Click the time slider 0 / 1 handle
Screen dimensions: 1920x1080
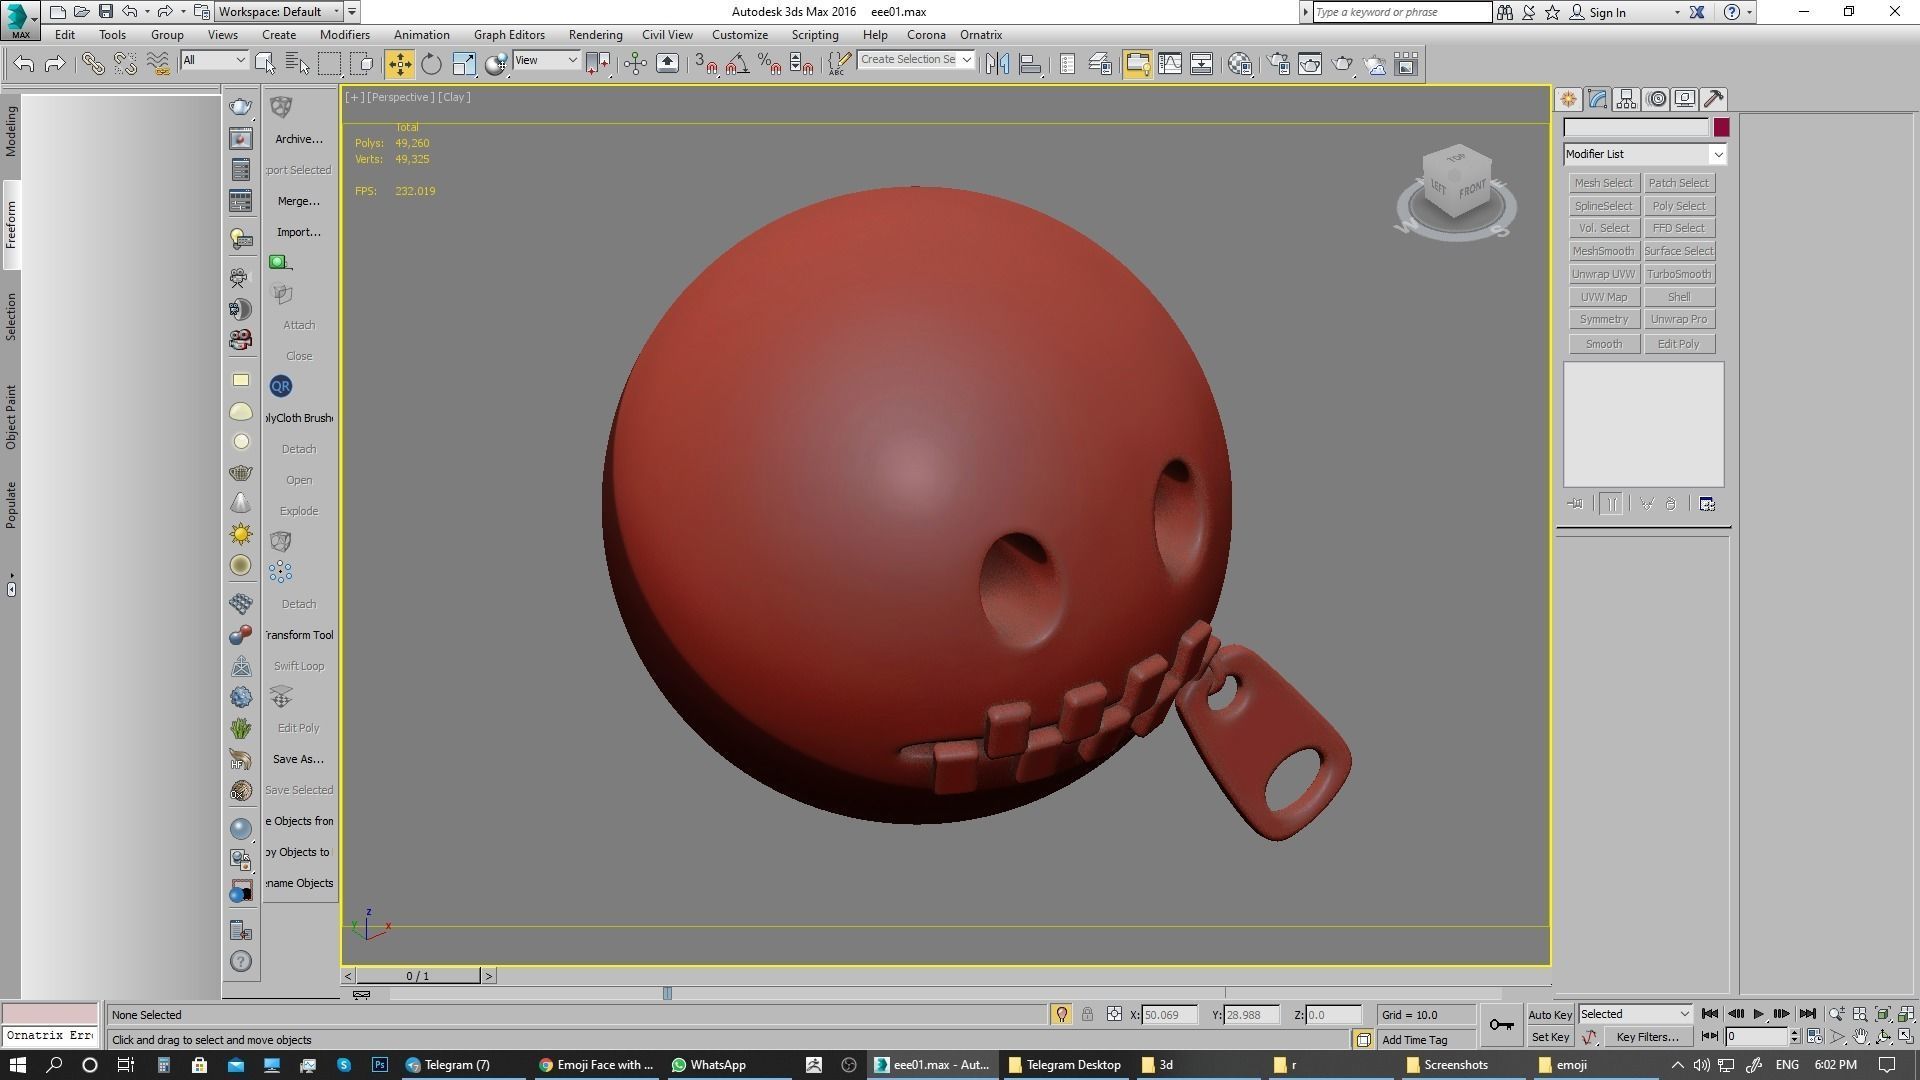tap(418, 976)
